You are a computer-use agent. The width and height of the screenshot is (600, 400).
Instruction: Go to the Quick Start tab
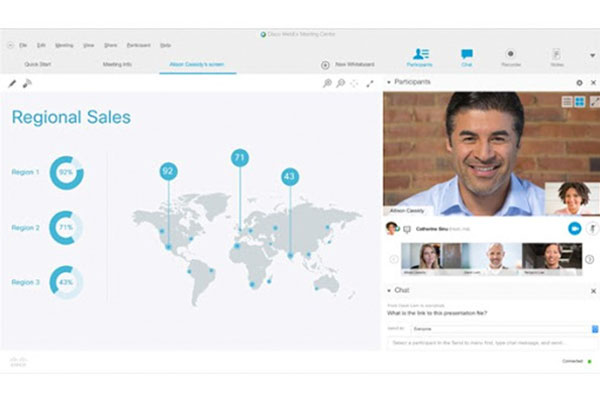pyautogui.click(x=38, y=64)
